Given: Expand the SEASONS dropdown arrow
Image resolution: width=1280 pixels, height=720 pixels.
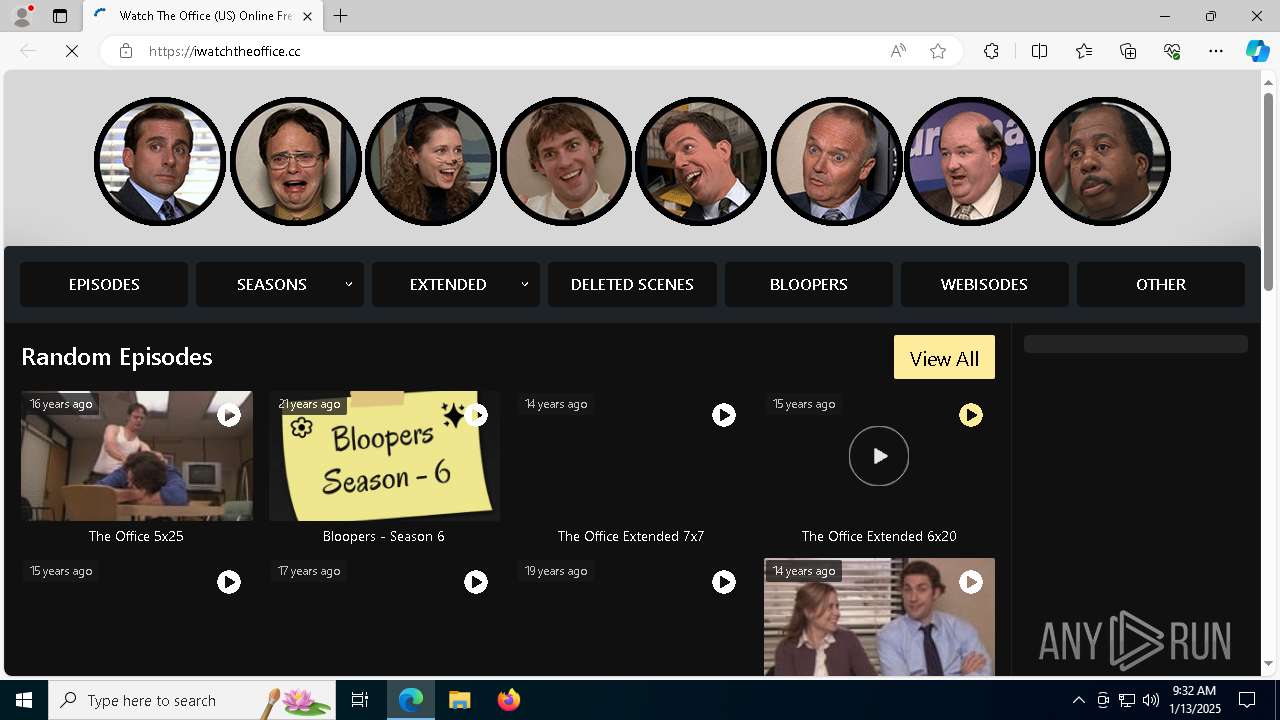Looking at the screenshot, I should (x=349, y=284).
